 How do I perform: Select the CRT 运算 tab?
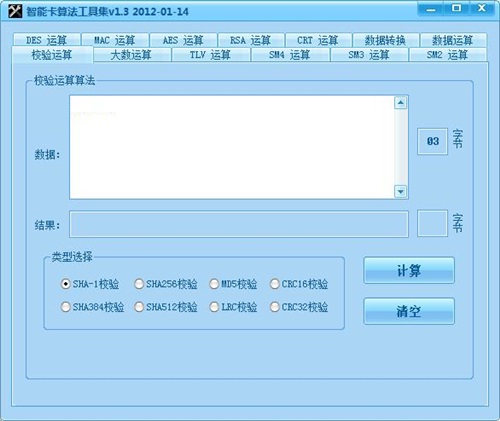coord(318,40)
